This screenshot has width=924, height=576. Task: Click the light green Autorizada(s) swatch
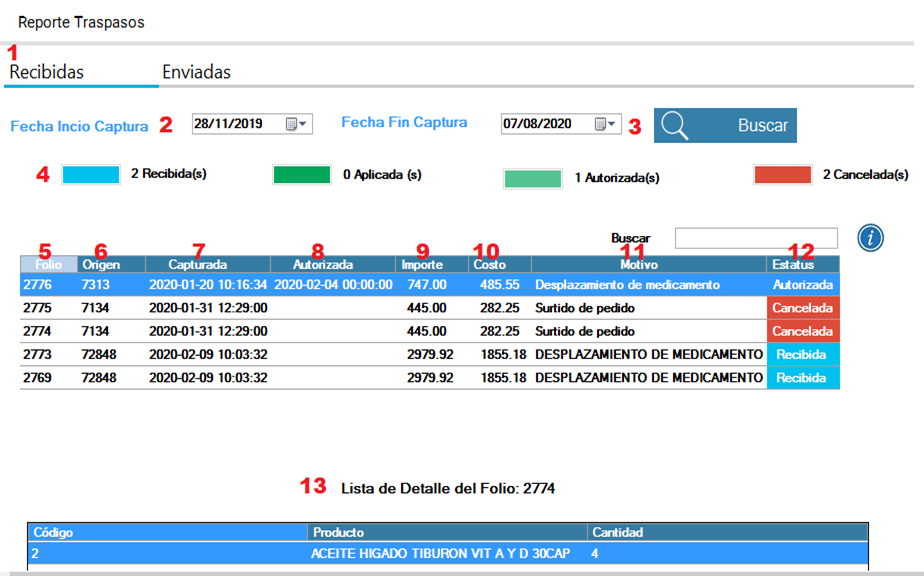click(533, 179)
